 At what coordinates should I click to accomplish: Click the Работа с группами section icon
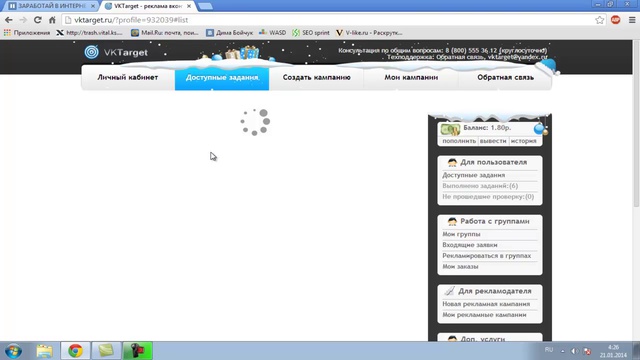[452, 221]
